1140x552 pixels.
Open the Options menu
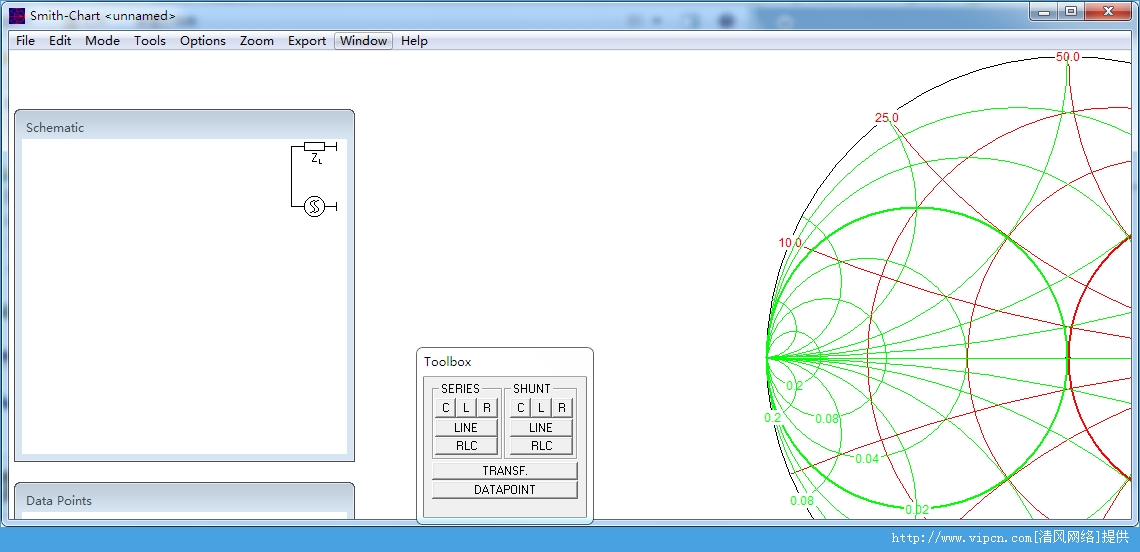click(x=203, y=41)
